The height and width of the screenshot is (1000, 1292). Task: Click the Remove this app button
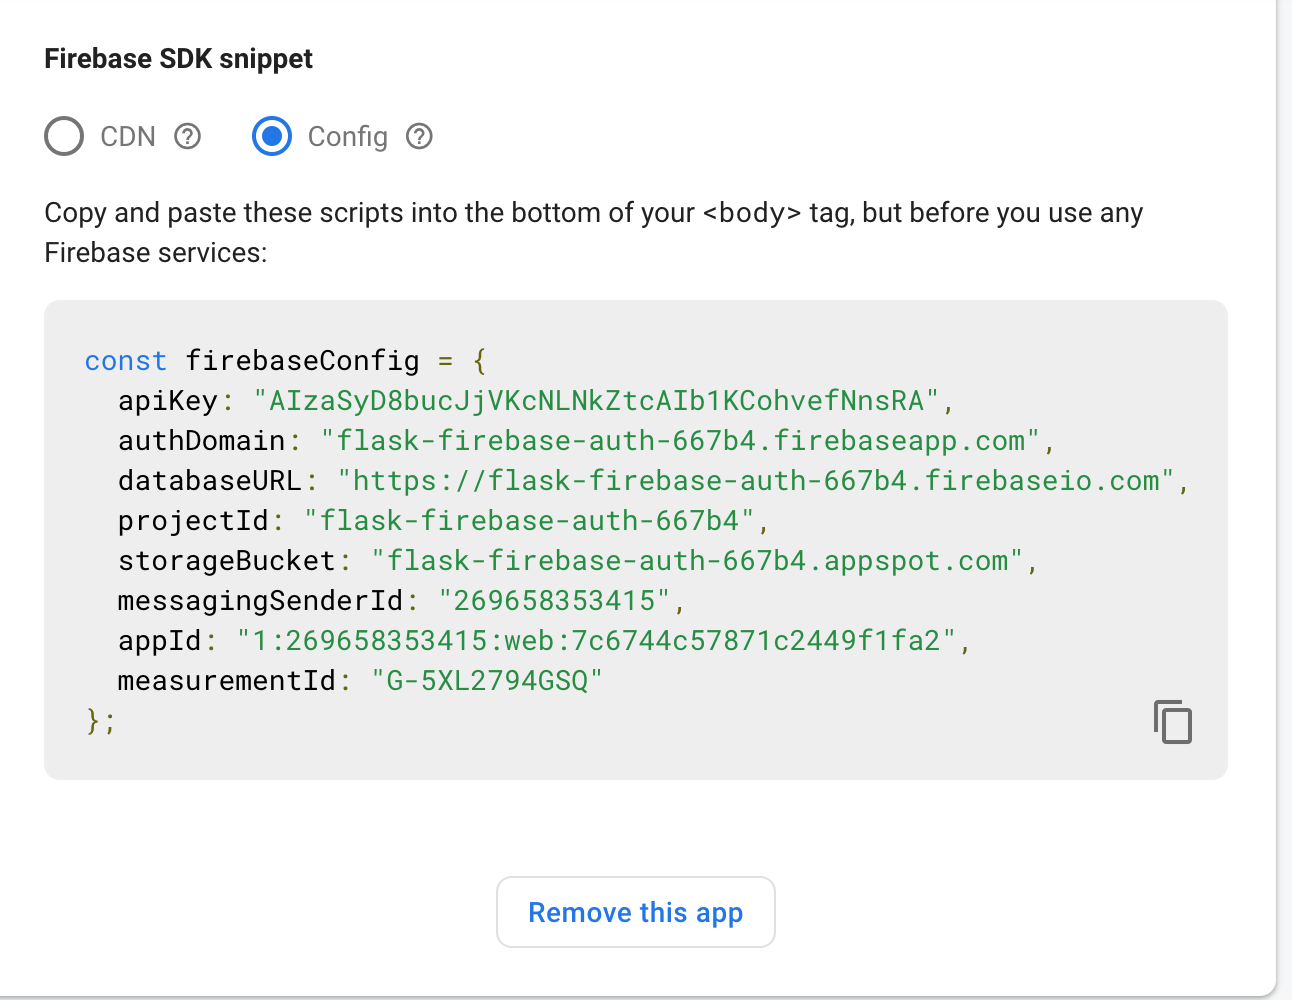635,911
